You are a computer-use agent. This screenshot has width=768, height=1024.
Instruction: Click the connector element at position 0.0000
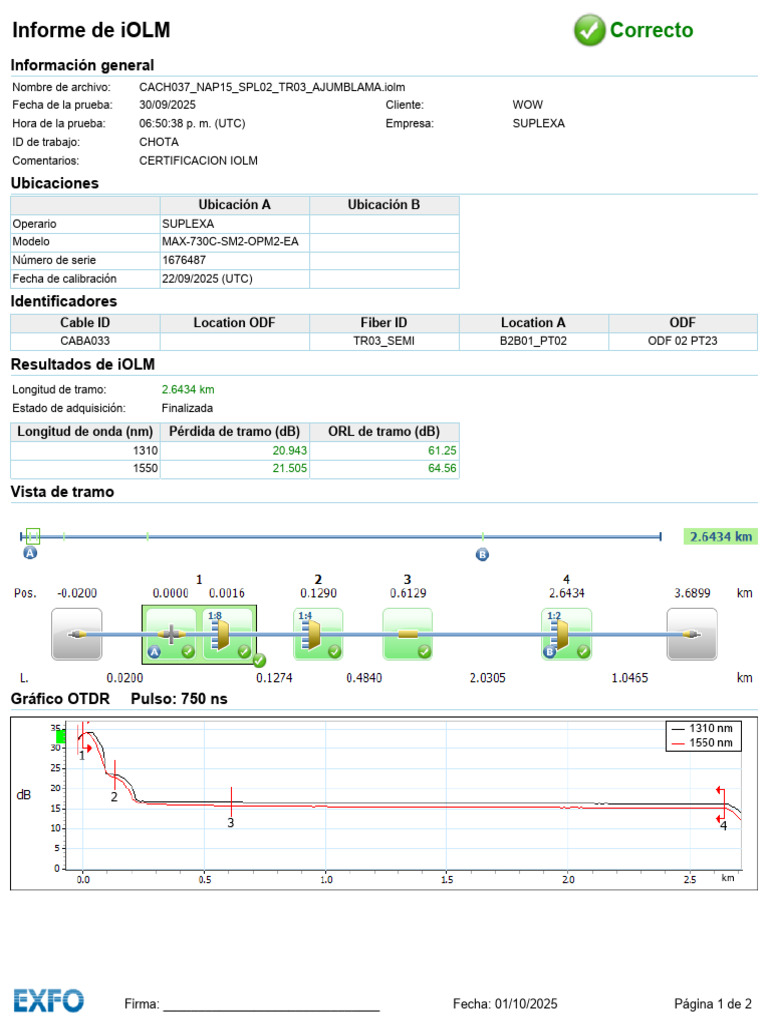[x=170, y=633]
